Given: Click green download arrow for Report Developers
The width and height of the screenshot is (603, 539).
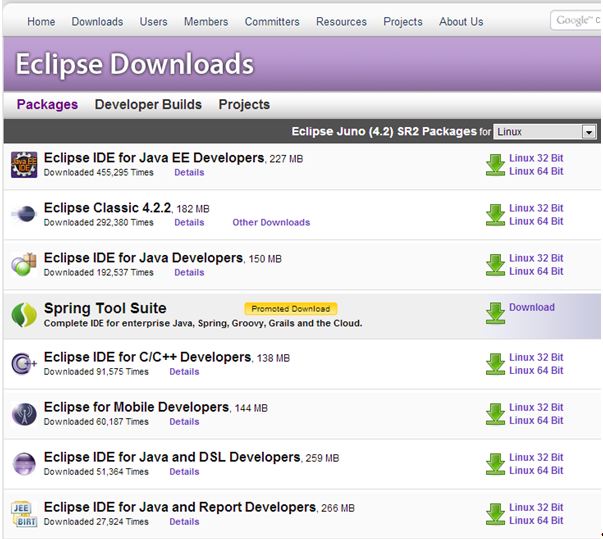Looking at the screenshot, I should (x=495, y=514).
